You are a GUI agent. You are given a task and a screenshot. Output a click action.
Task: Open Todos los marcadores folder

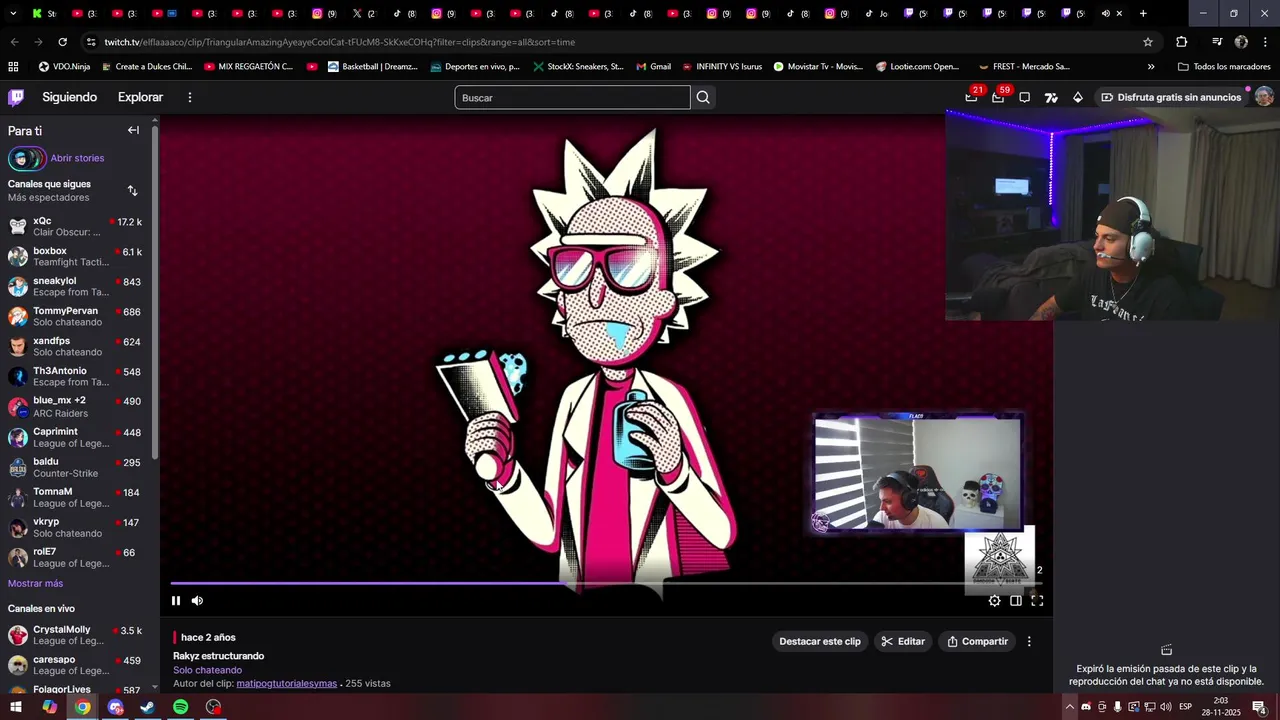pyautogui.click(x=1224, y=67)
